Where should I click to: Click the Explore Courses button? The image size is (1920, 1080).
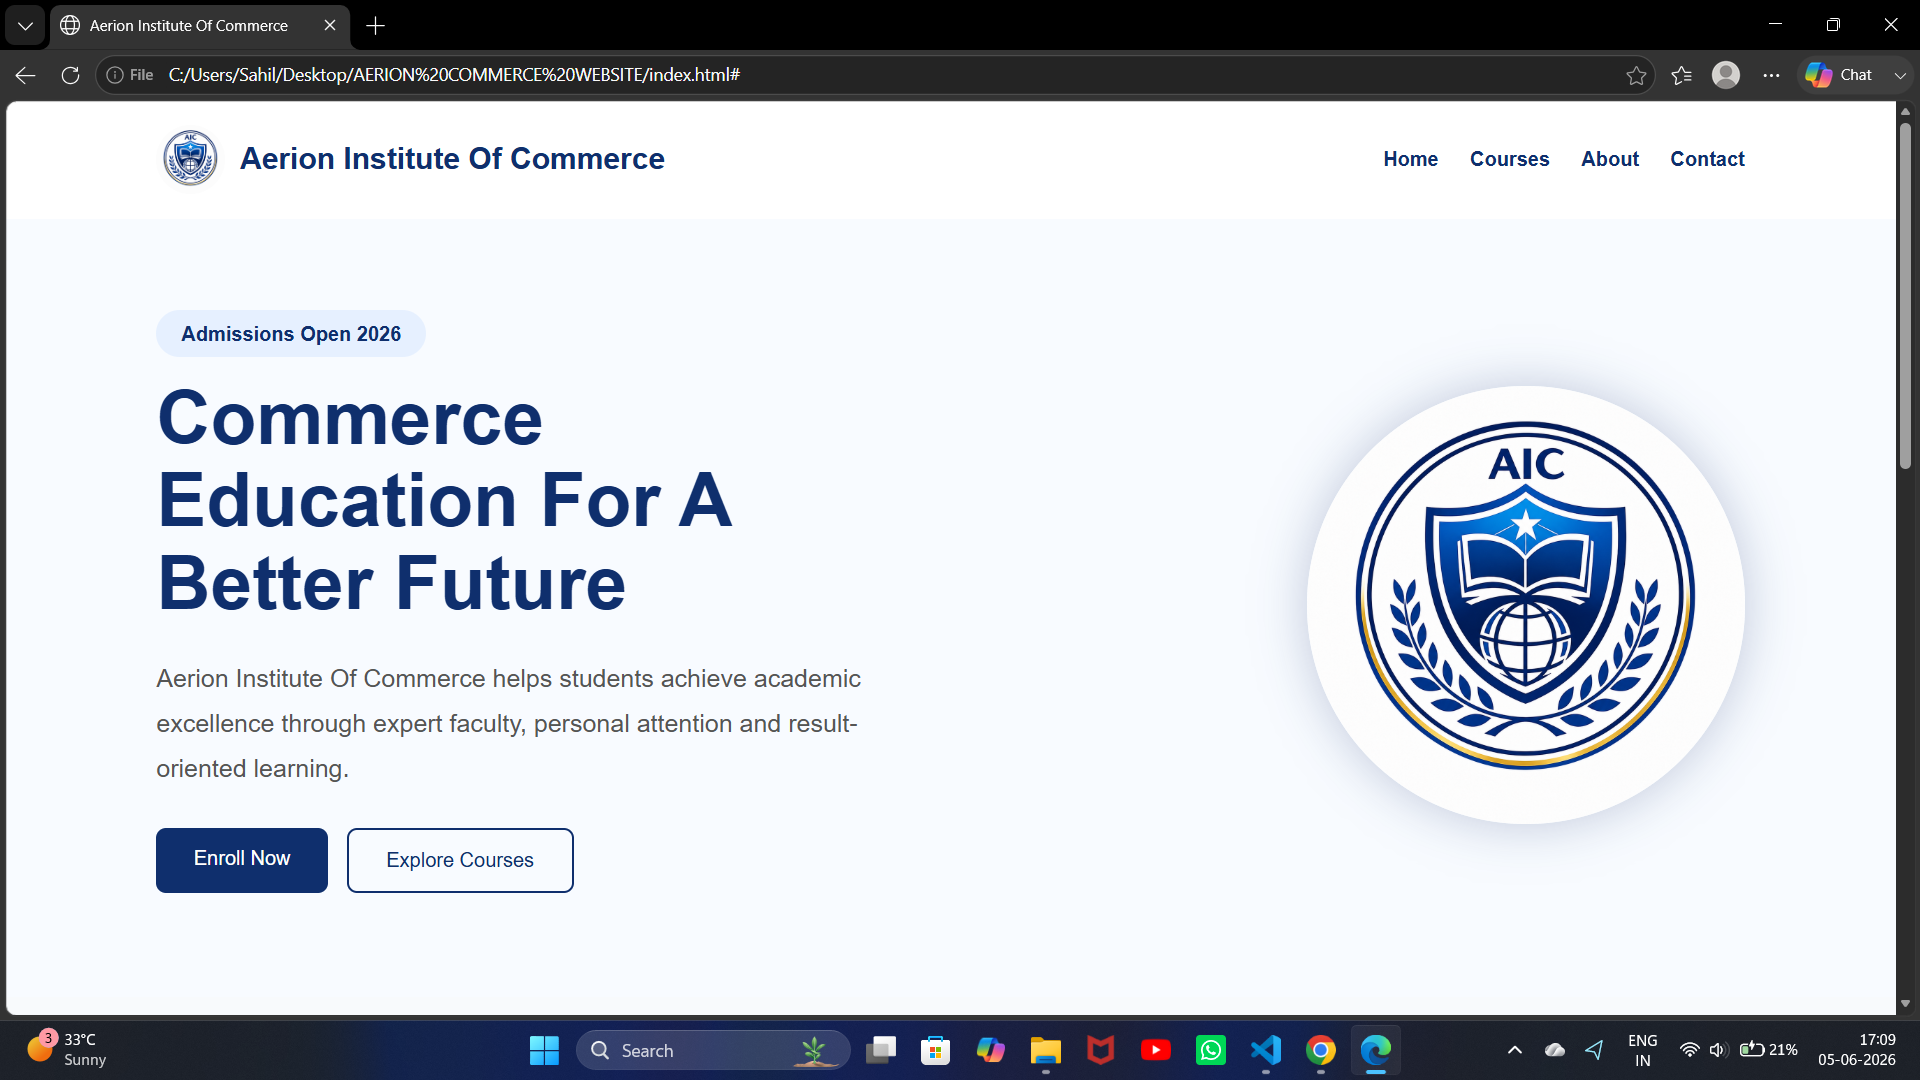(x=460, y=860)
